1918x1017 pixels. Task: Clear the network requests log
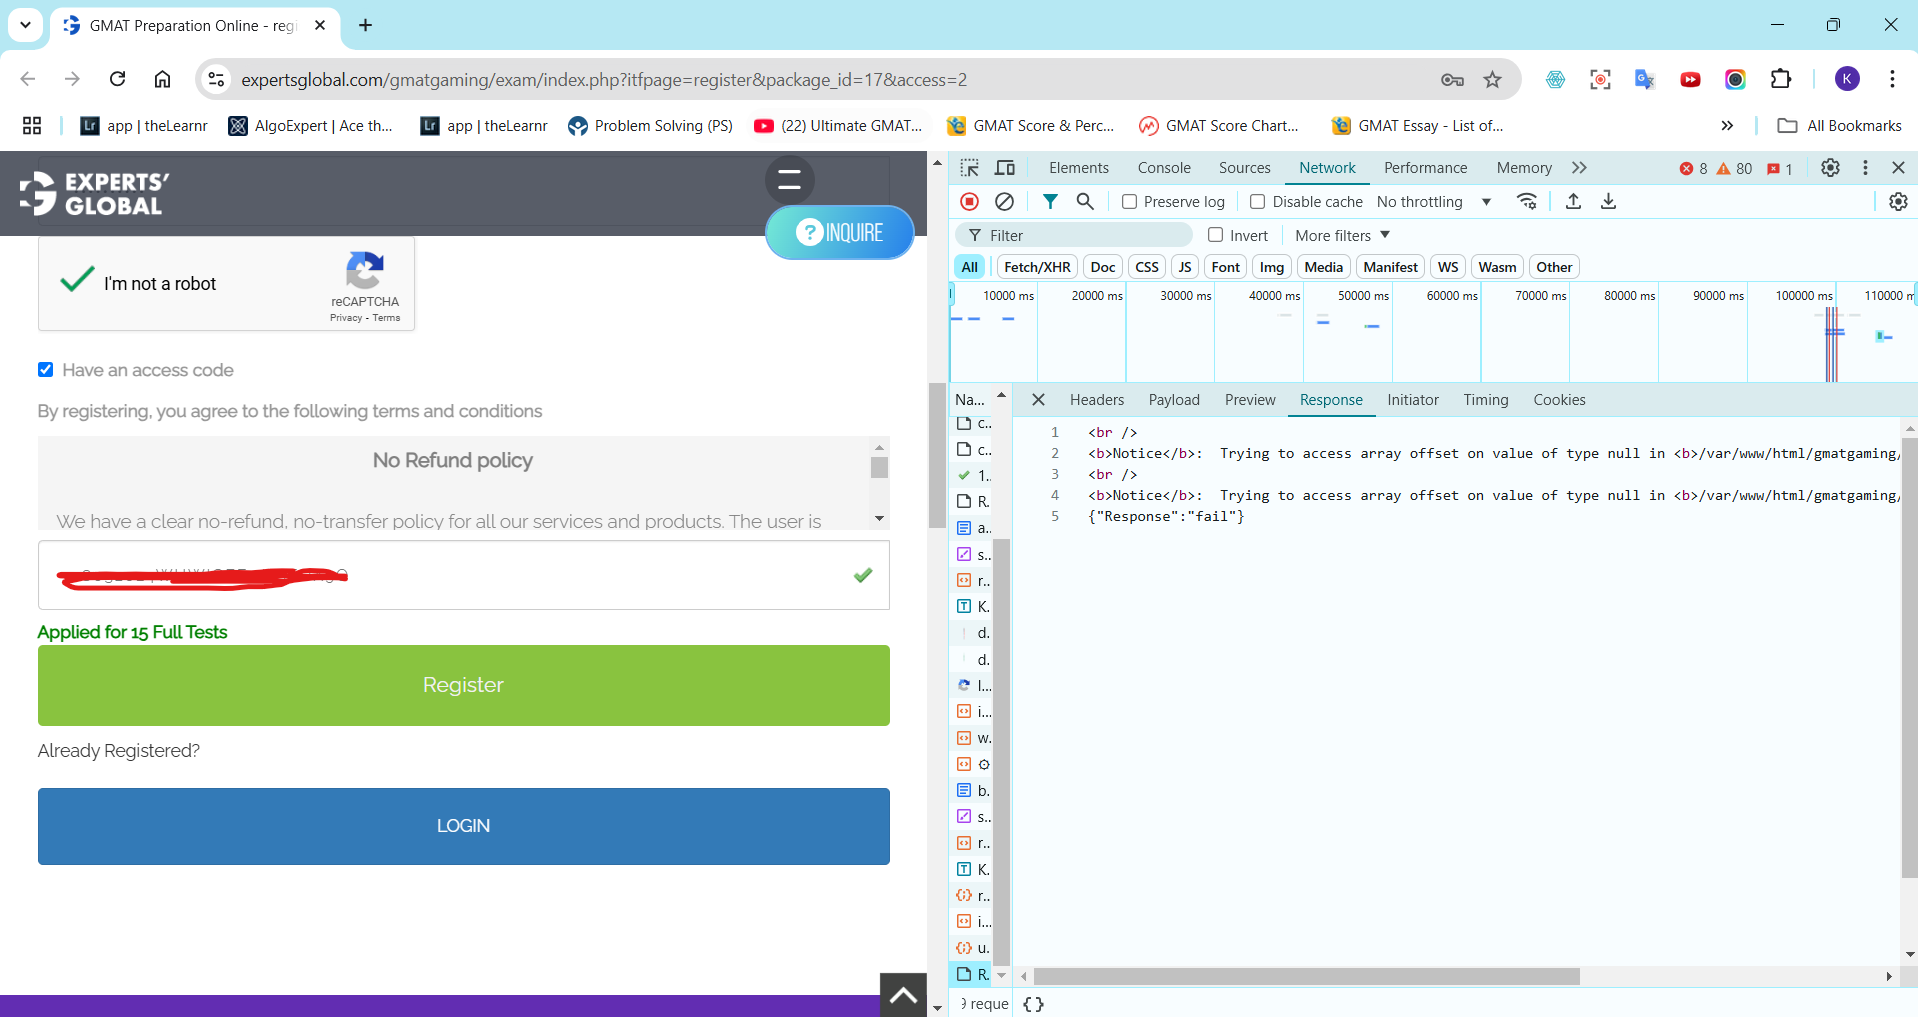click(x=1005, y=201)
